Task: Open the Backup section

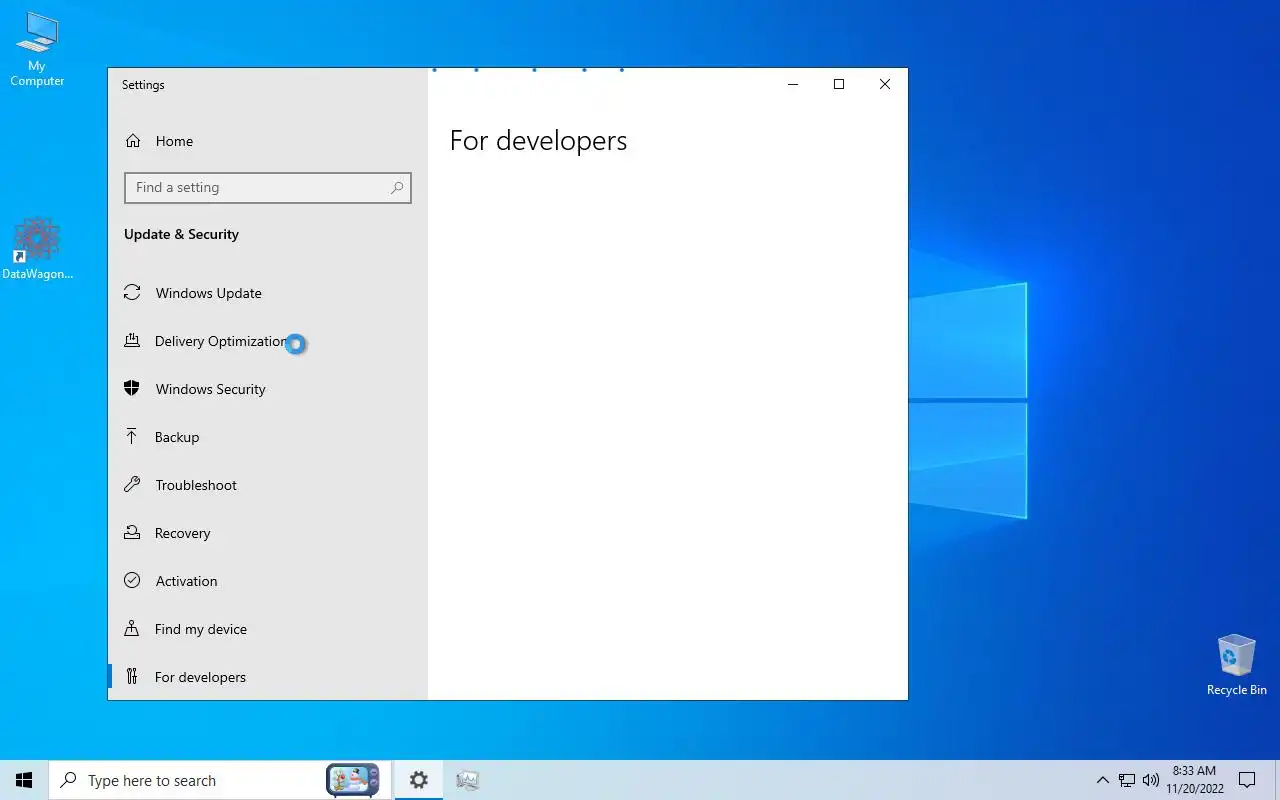Action: [268, 437]
